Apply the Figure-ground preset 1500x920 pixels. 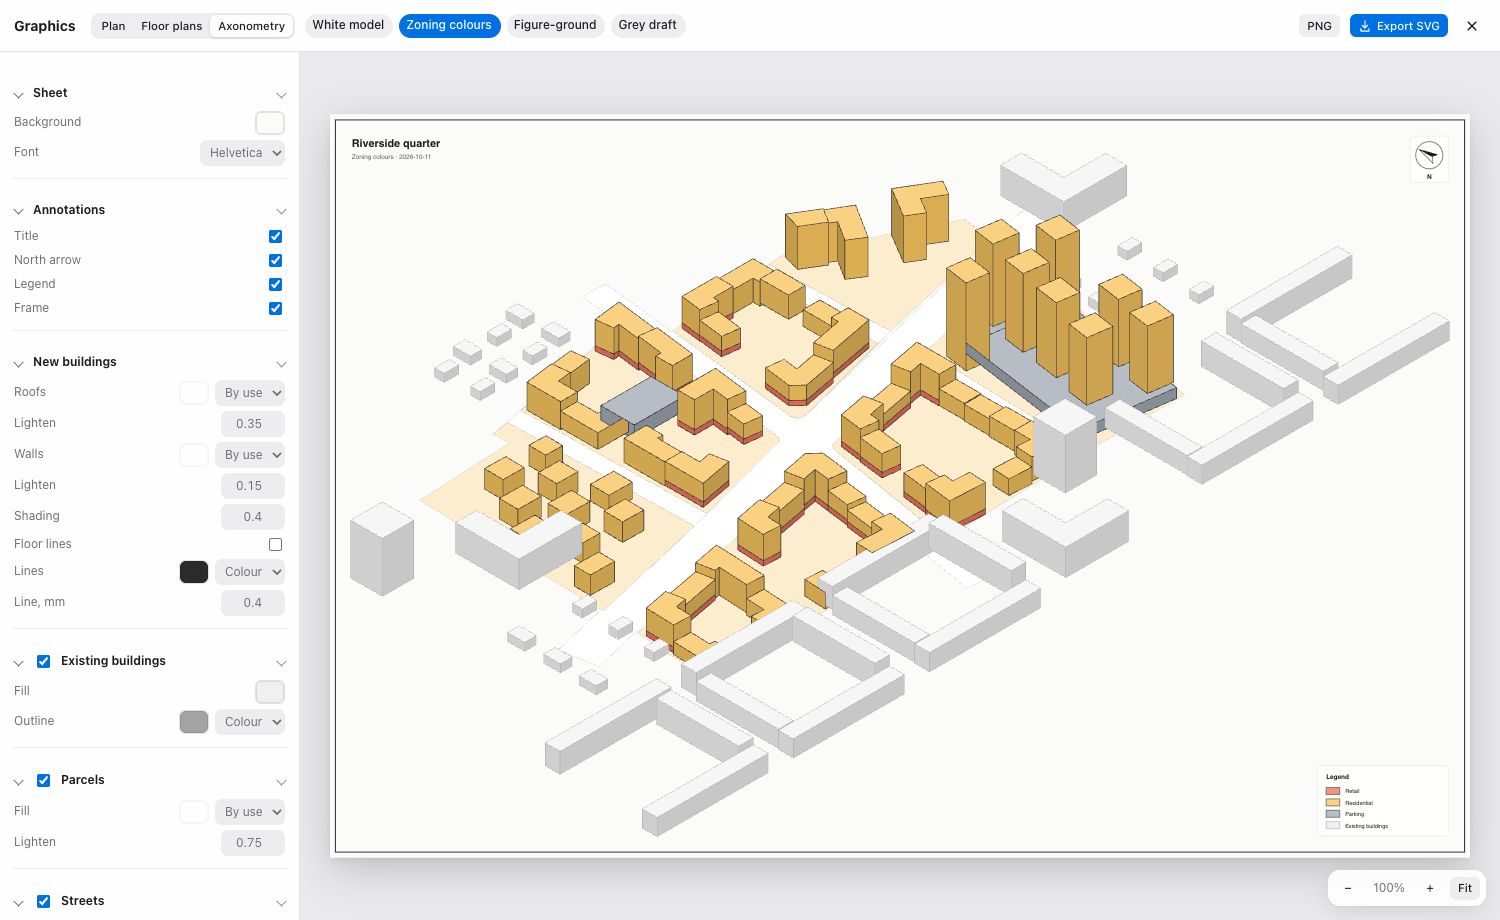coord(555,25)
